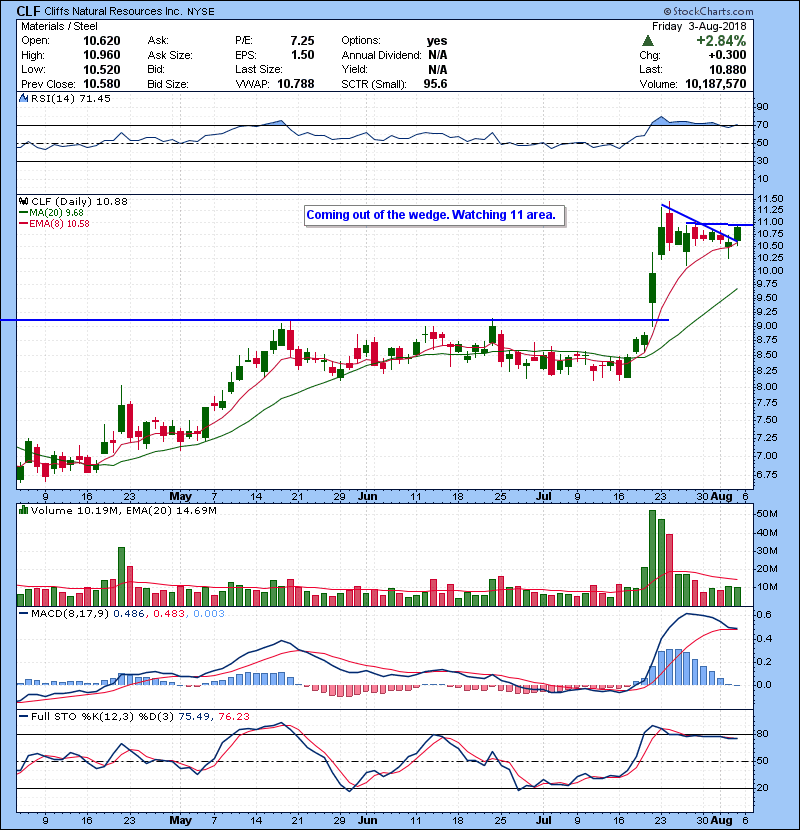Click the 'Materials / Steel' sector label
Screen dimensions: 800x830
59,26
